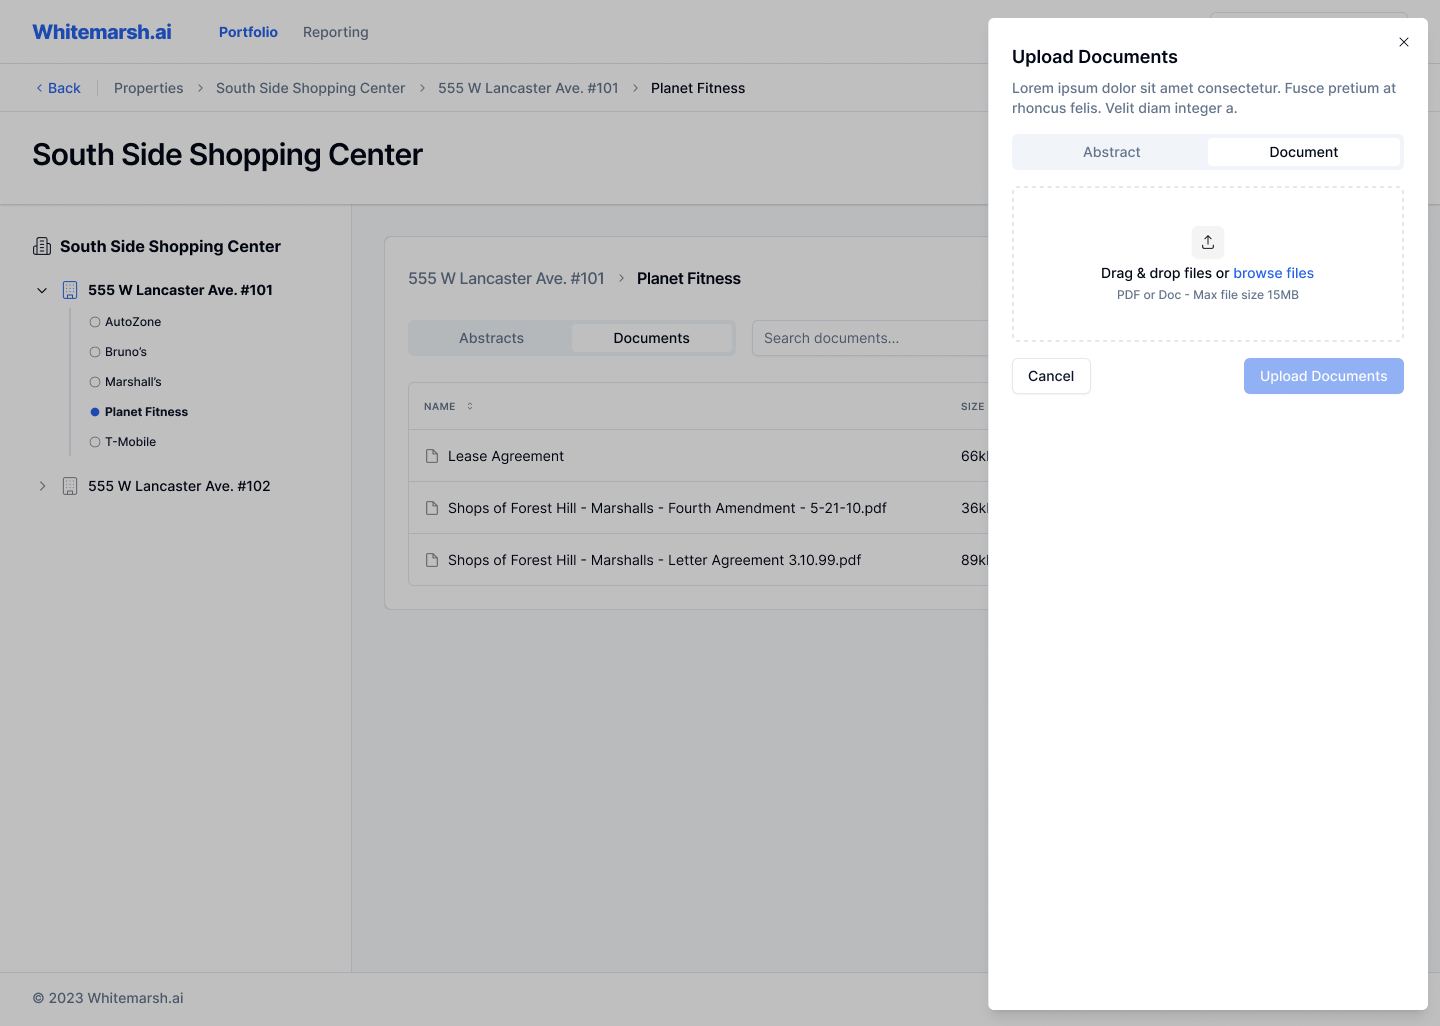Collapse the 555 W Lancaster Ave. #101 tree
1440x1026 pixels.
(x=42, y=290)
